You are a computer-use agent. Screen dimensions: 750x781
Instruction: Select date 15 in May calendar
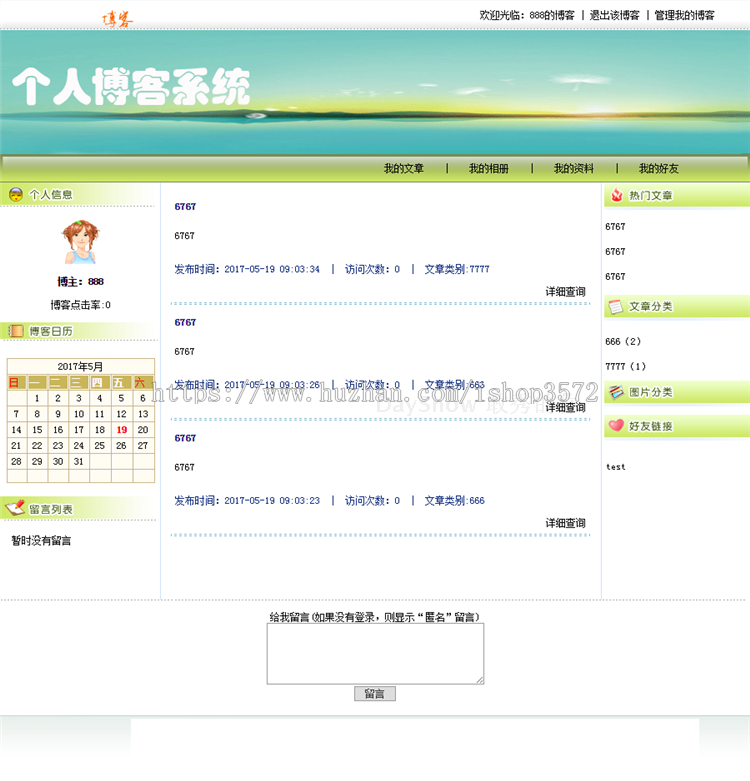[37, 429]
